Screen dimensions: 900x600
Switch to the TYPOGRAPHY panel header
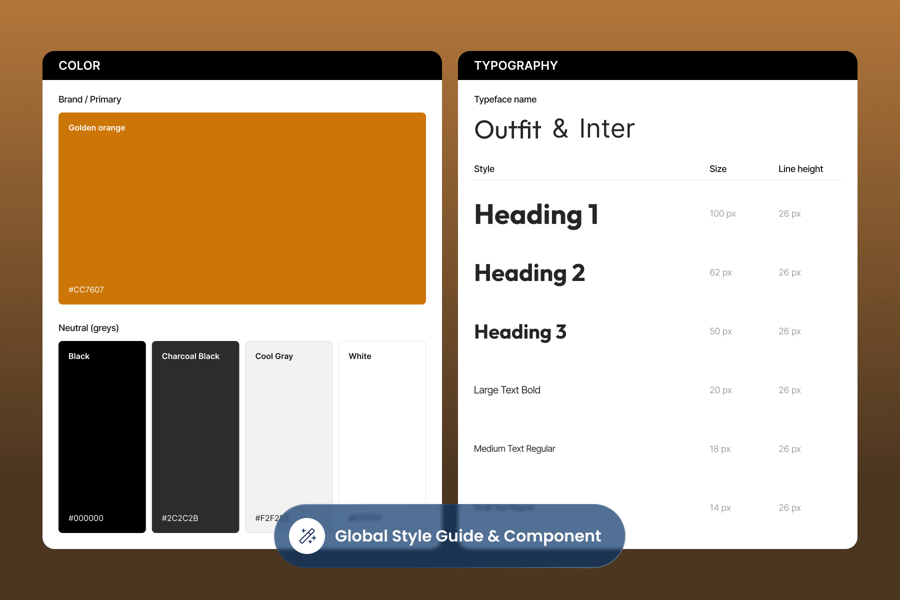(516, 66)
